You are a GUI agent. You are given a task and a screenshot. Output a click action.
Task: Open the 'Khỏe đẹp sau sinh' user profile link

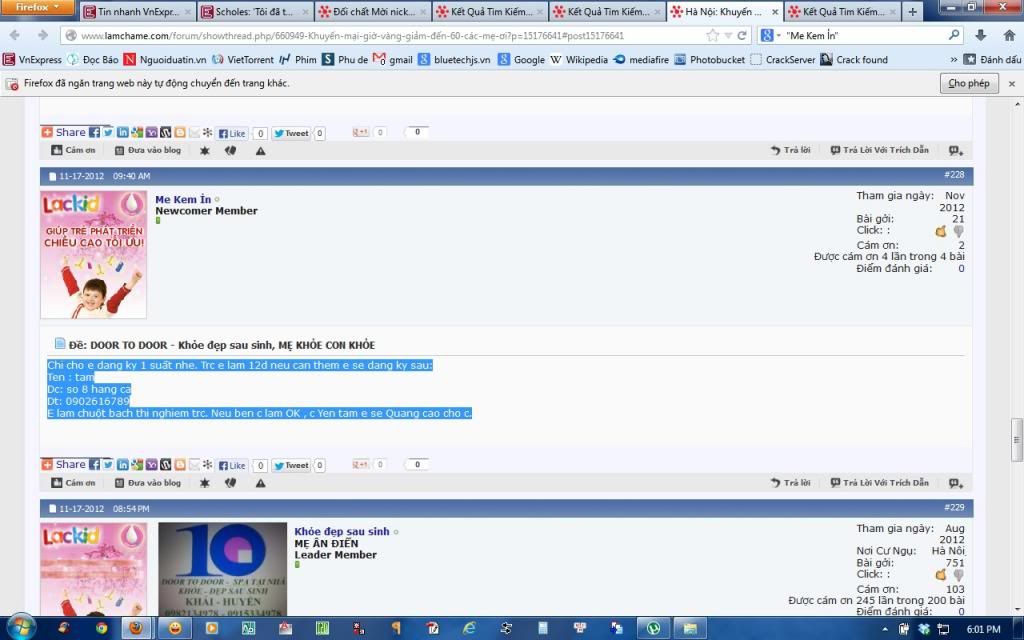[342, 532]
